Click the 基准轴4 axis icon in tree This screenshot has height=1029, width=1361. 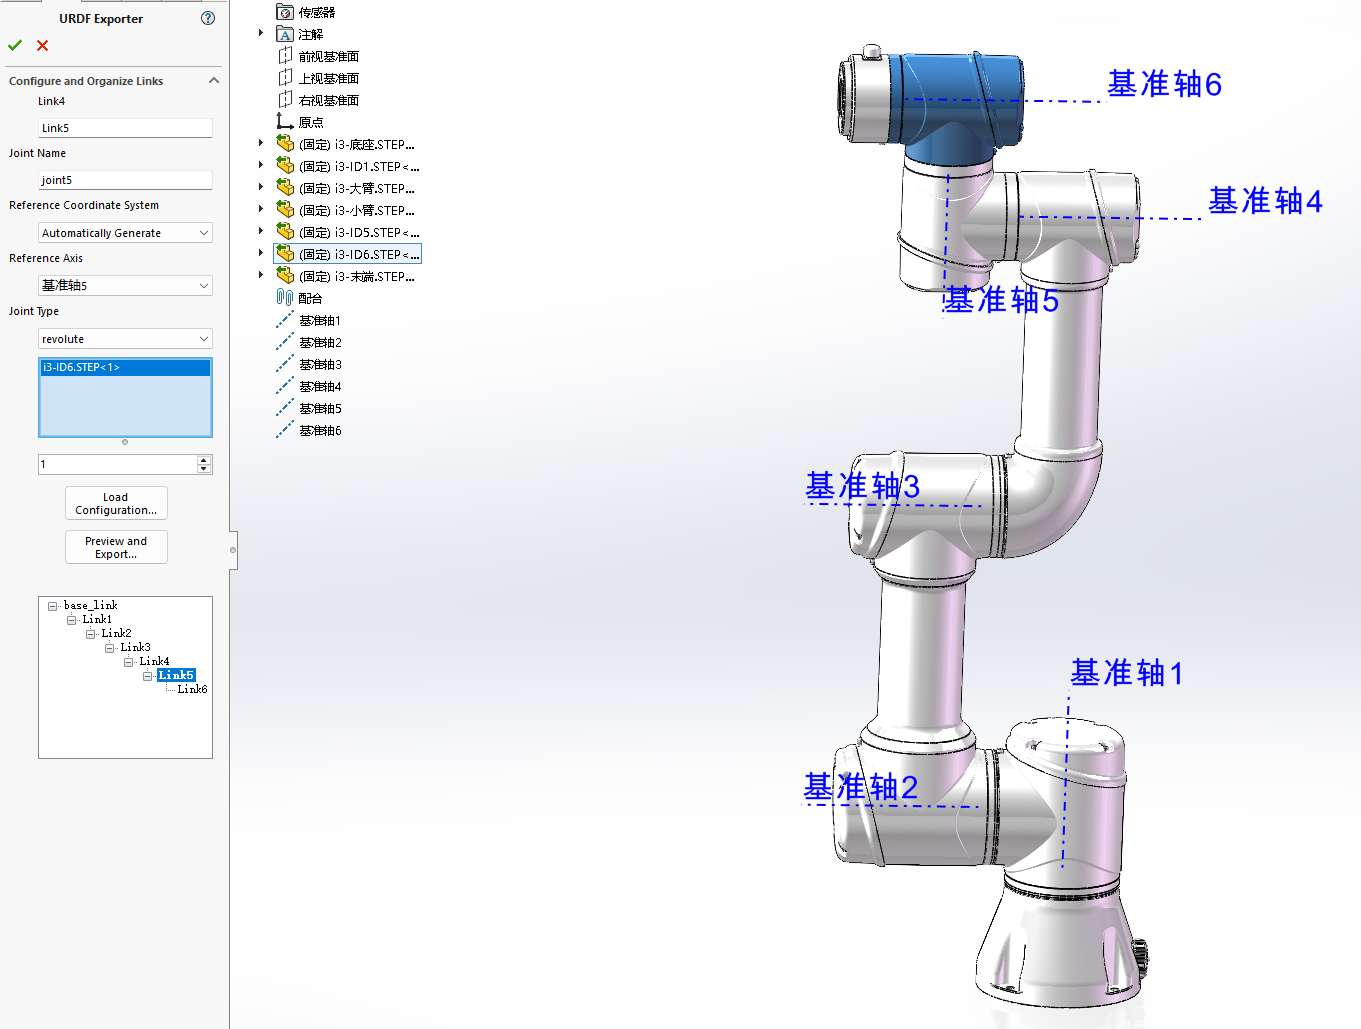pyautogui.click(x=285, y=386)
